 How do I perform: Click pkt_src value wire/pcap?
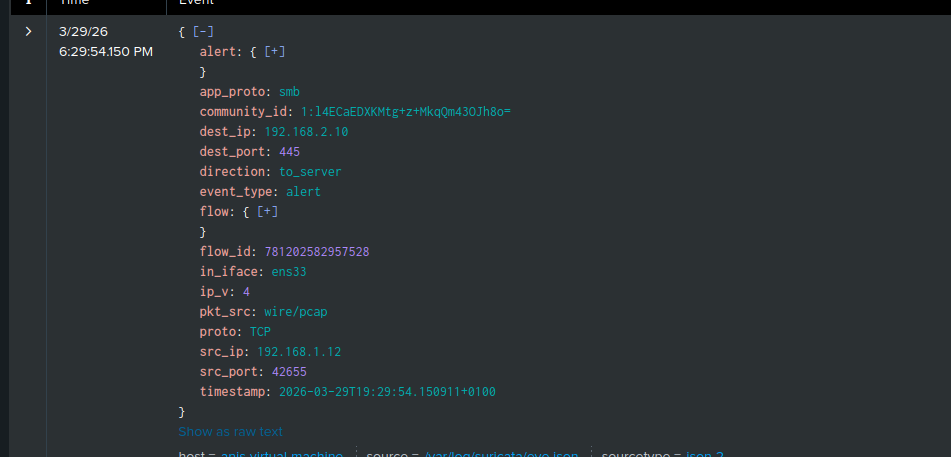296,312
